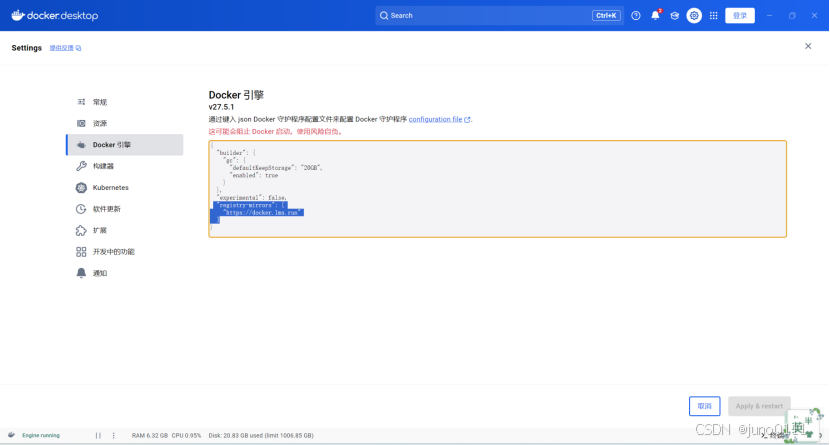
Task: Click the https://docker.1ms.run mirror URL line
Action: coord(261,212)
